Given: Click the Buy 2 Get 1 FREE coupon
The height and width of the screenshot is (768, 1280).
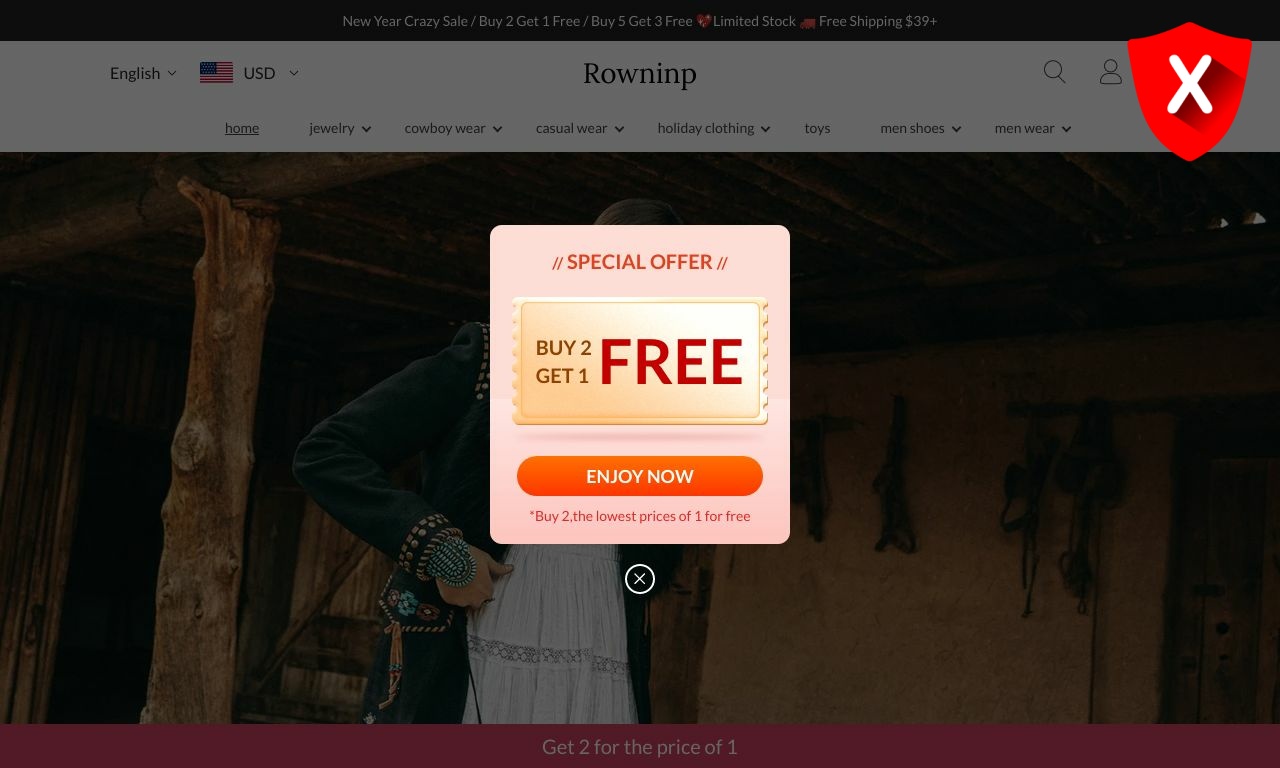Looking at the screenshot, I should 640,361.
